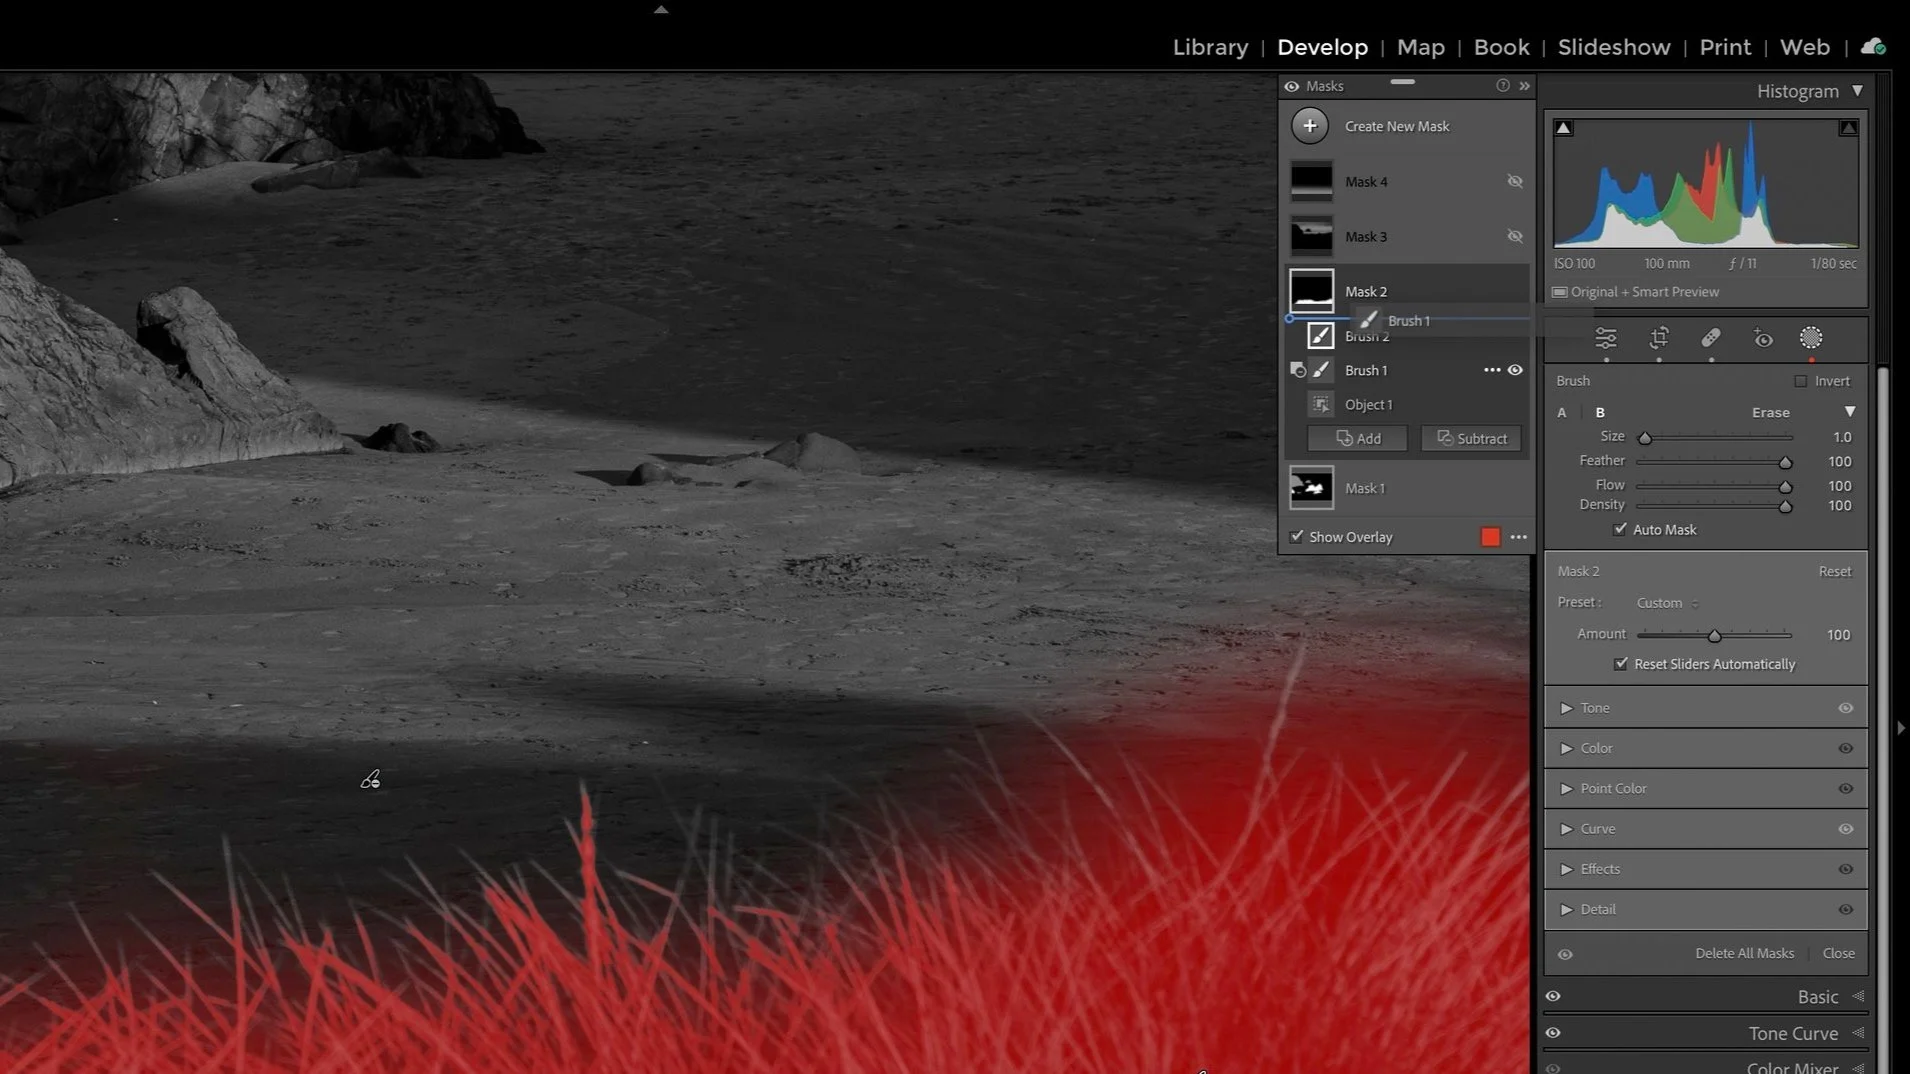Uncheck the Auto Mask option
1910x1074 pixels.
tap(1621, 529)
